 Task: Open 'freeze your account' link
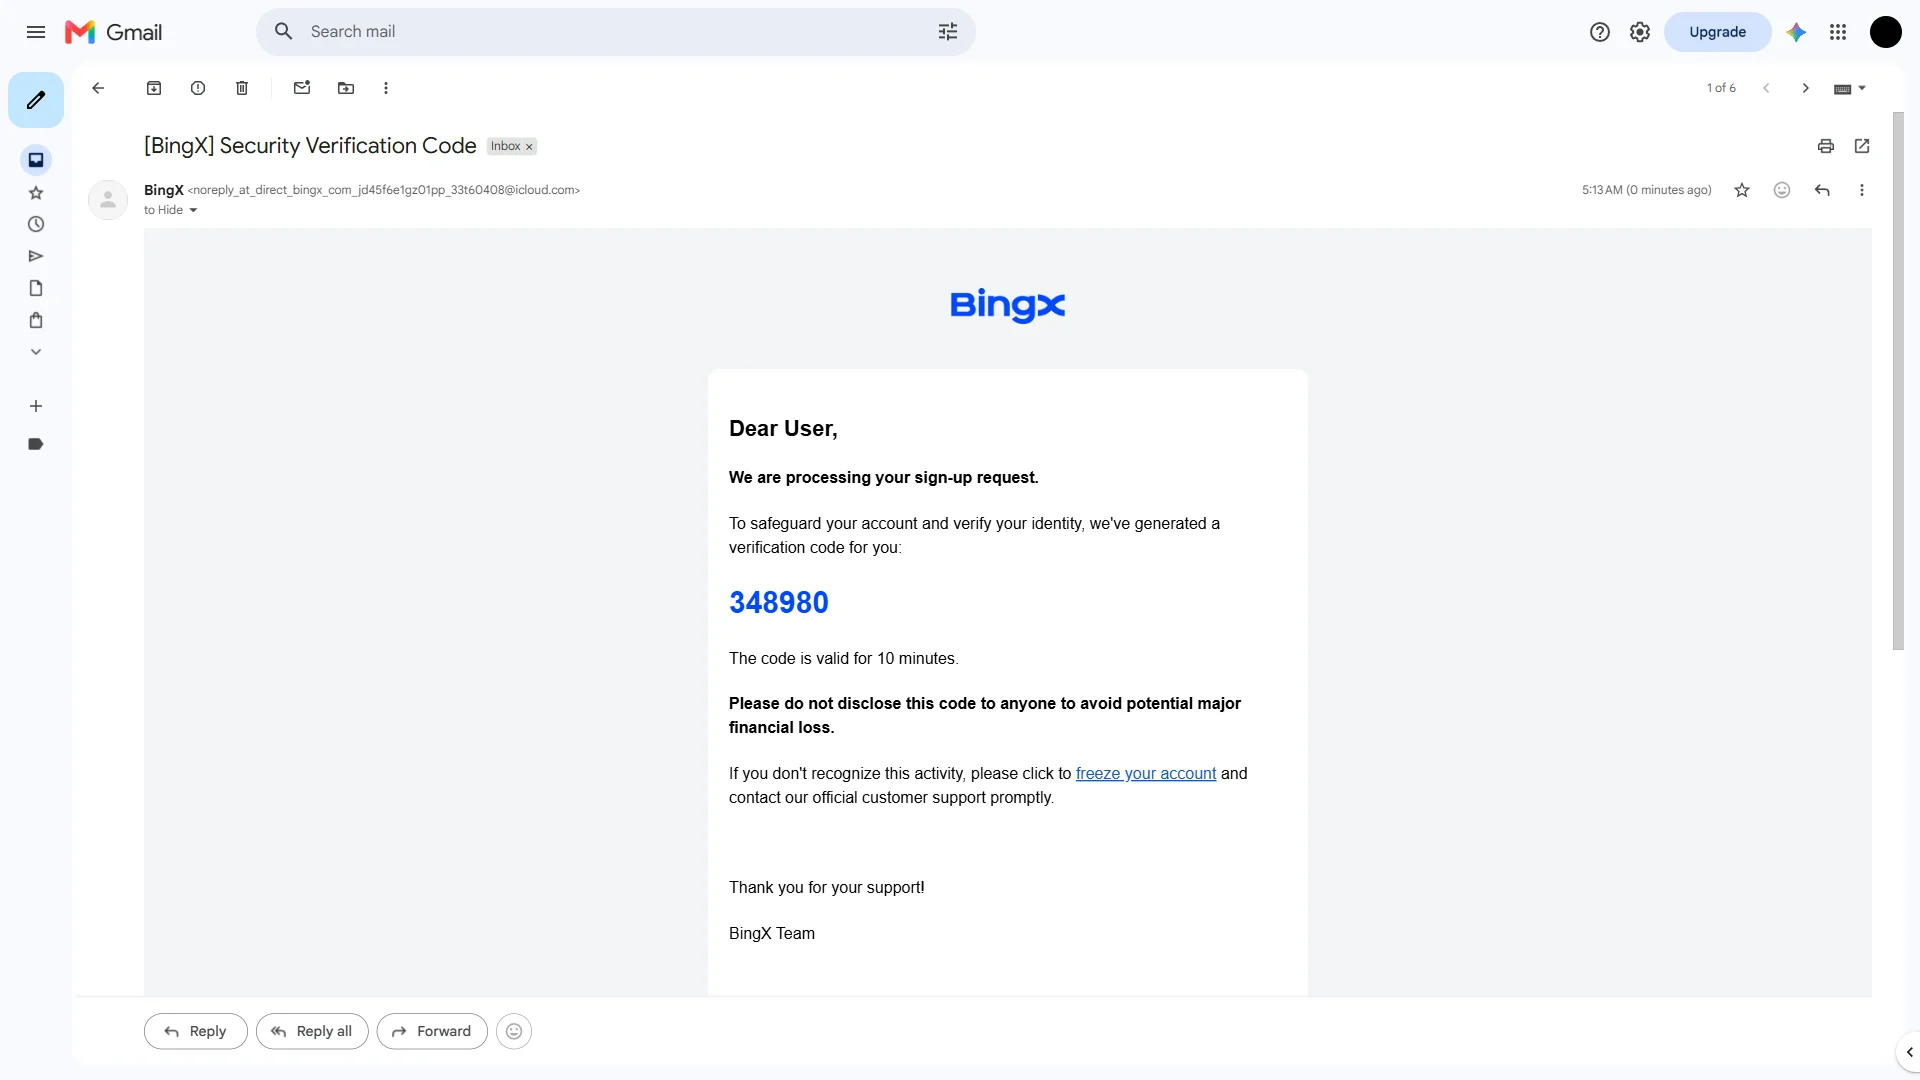point(1146,773)
